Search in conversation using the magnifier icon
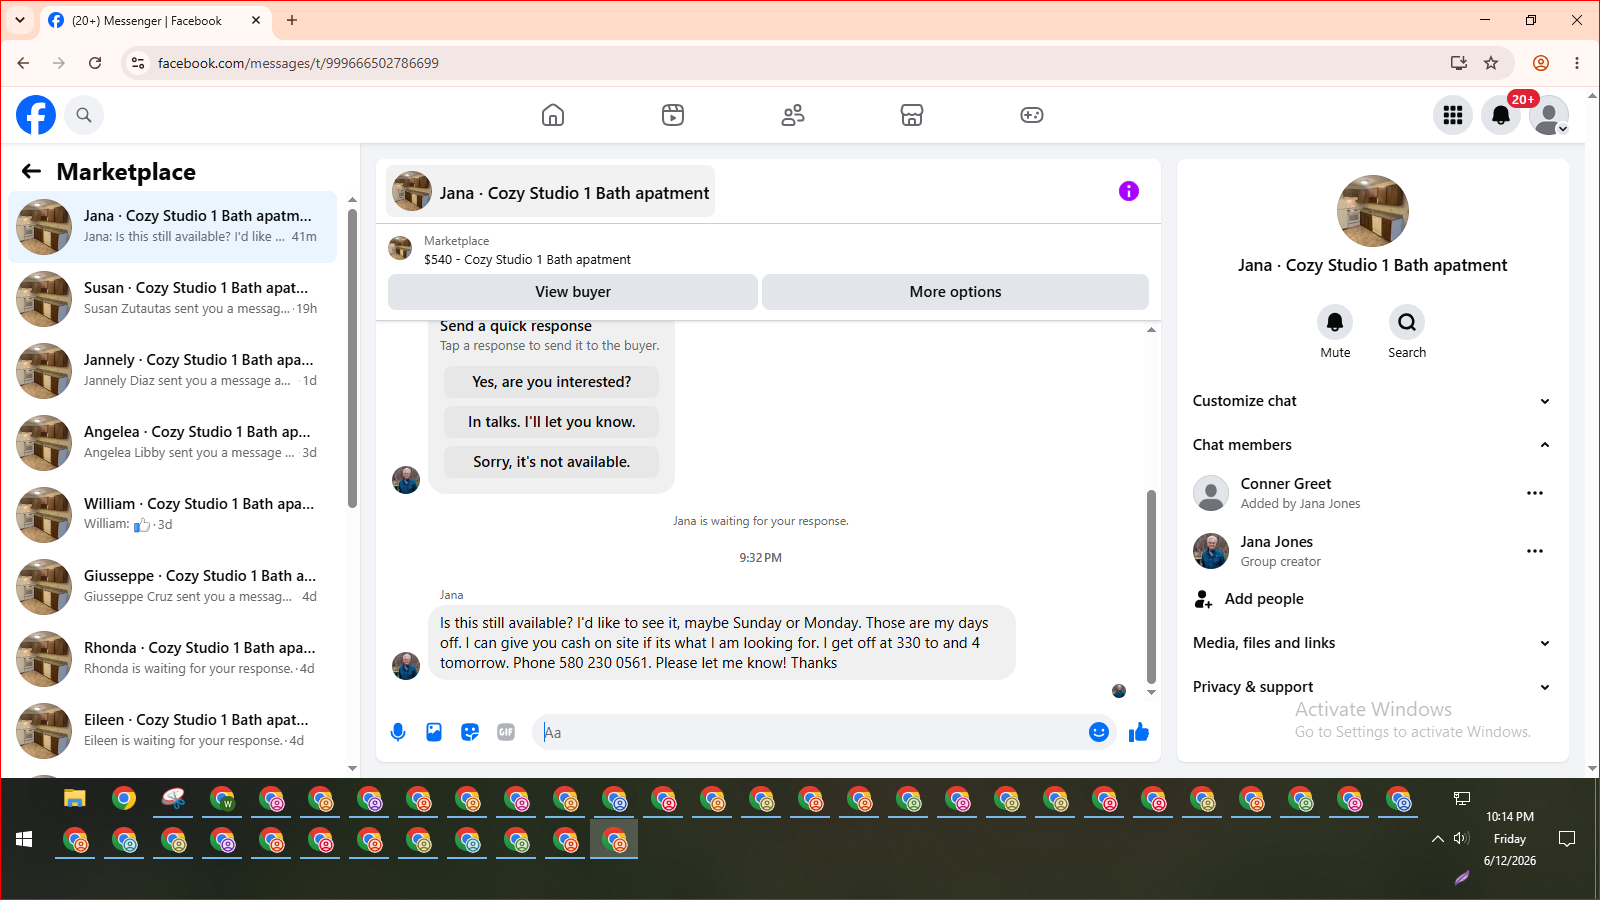 click(1407, 322)
